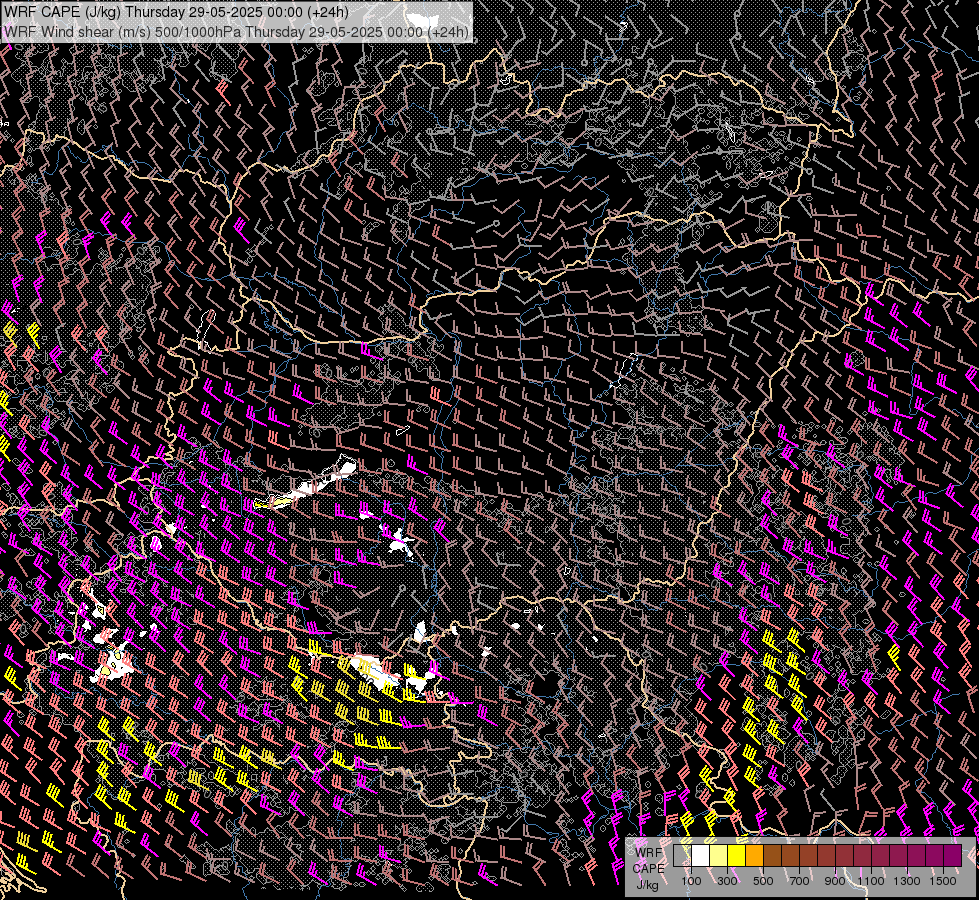Click the 'J/kg' unit label in legend

[647, 885]
